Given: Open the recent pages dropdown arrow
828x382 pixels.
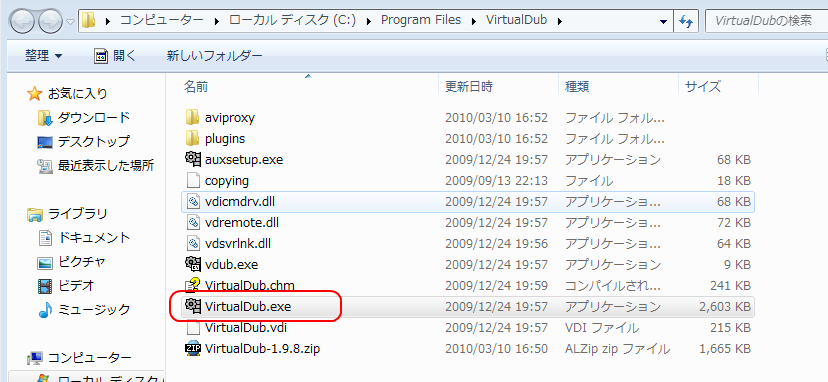Looking at the screenshot, I should [x=71, y=22].
